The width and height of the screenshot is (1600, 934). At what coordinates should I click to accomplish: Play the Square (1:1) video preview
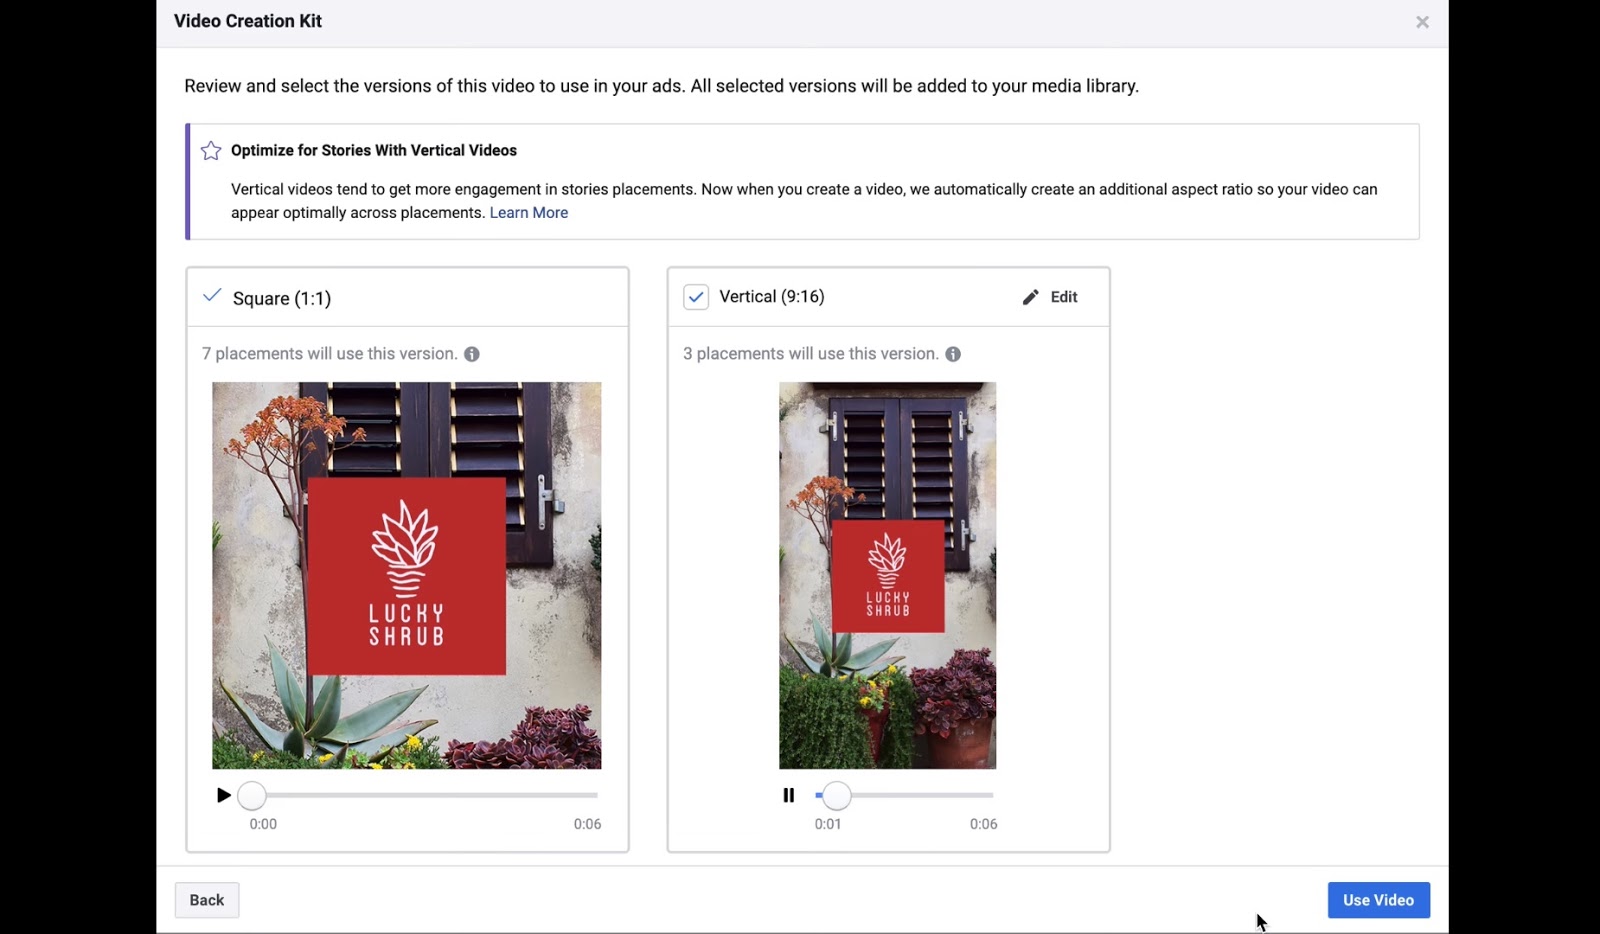pyautogui.click(x=222, y=795)
